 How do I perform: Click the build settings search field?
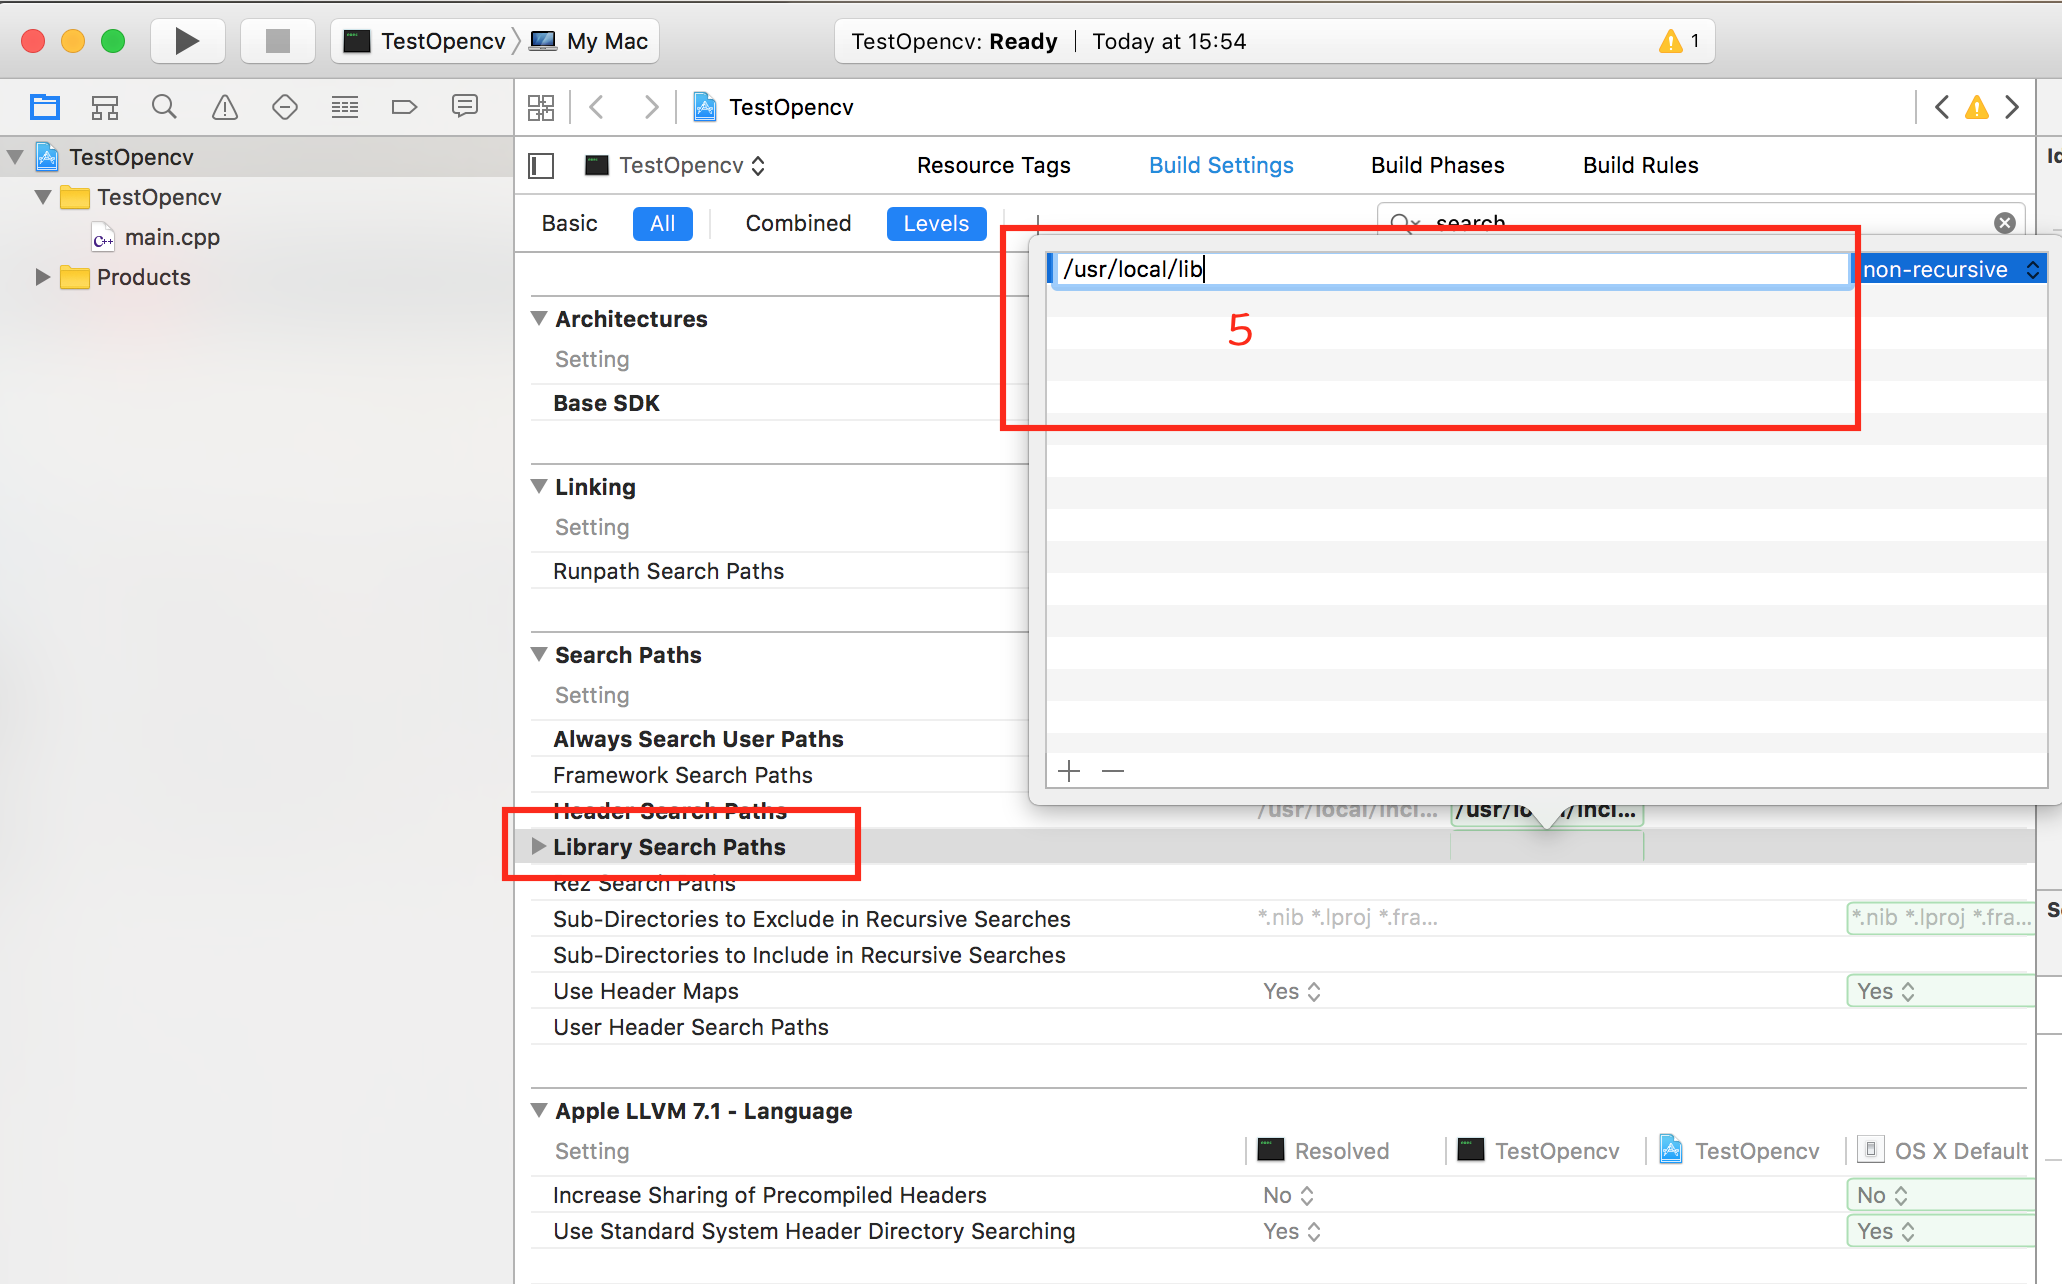coord(1700,223)
